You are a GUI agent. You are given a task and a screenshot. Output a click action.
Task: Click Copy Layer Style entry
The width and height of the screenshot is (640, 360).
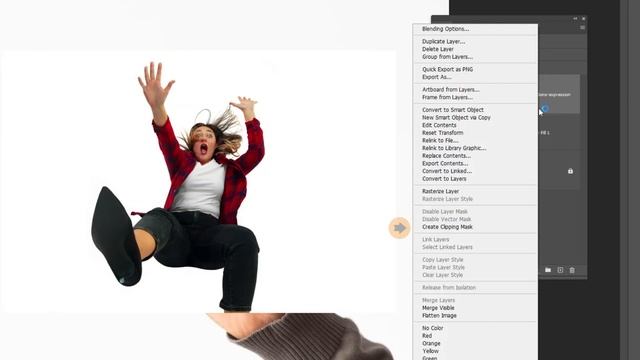(442, 260)
